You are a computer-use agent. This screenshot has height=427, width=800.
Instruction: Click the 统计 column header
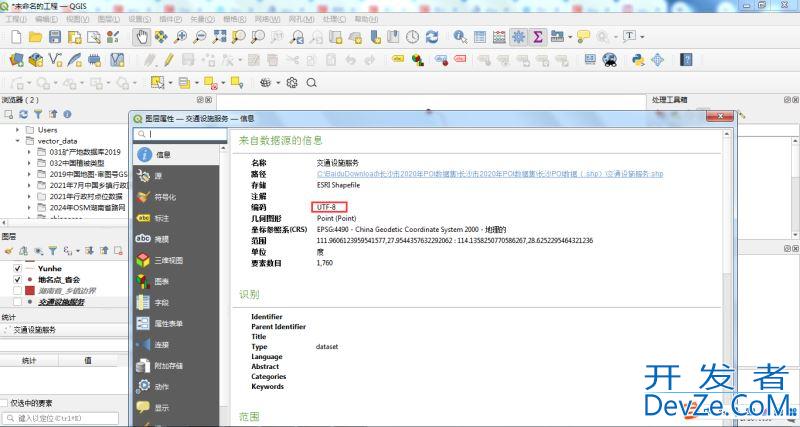[29, 361]
